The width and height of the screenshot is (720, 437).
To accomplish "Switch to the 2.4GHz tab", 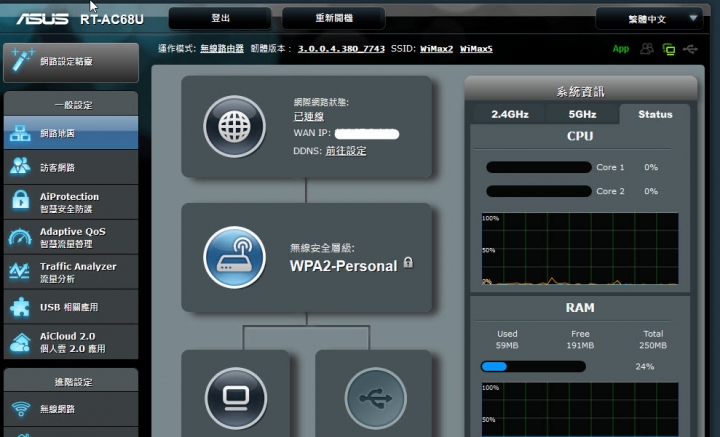I will click(510, 114).
